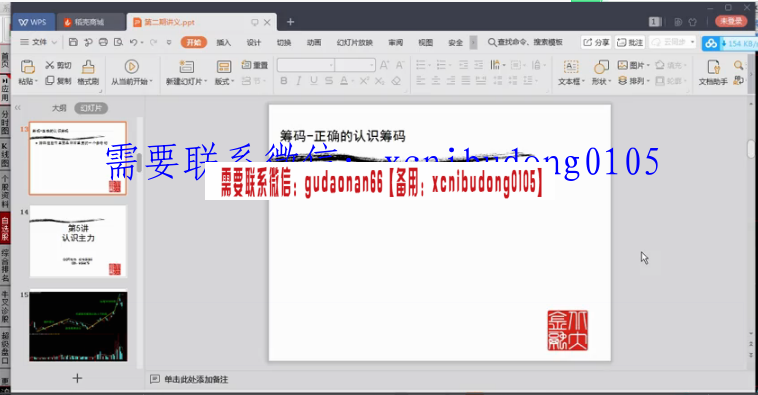Open the File (文件) menu dropdown

(x=39, y=43)
